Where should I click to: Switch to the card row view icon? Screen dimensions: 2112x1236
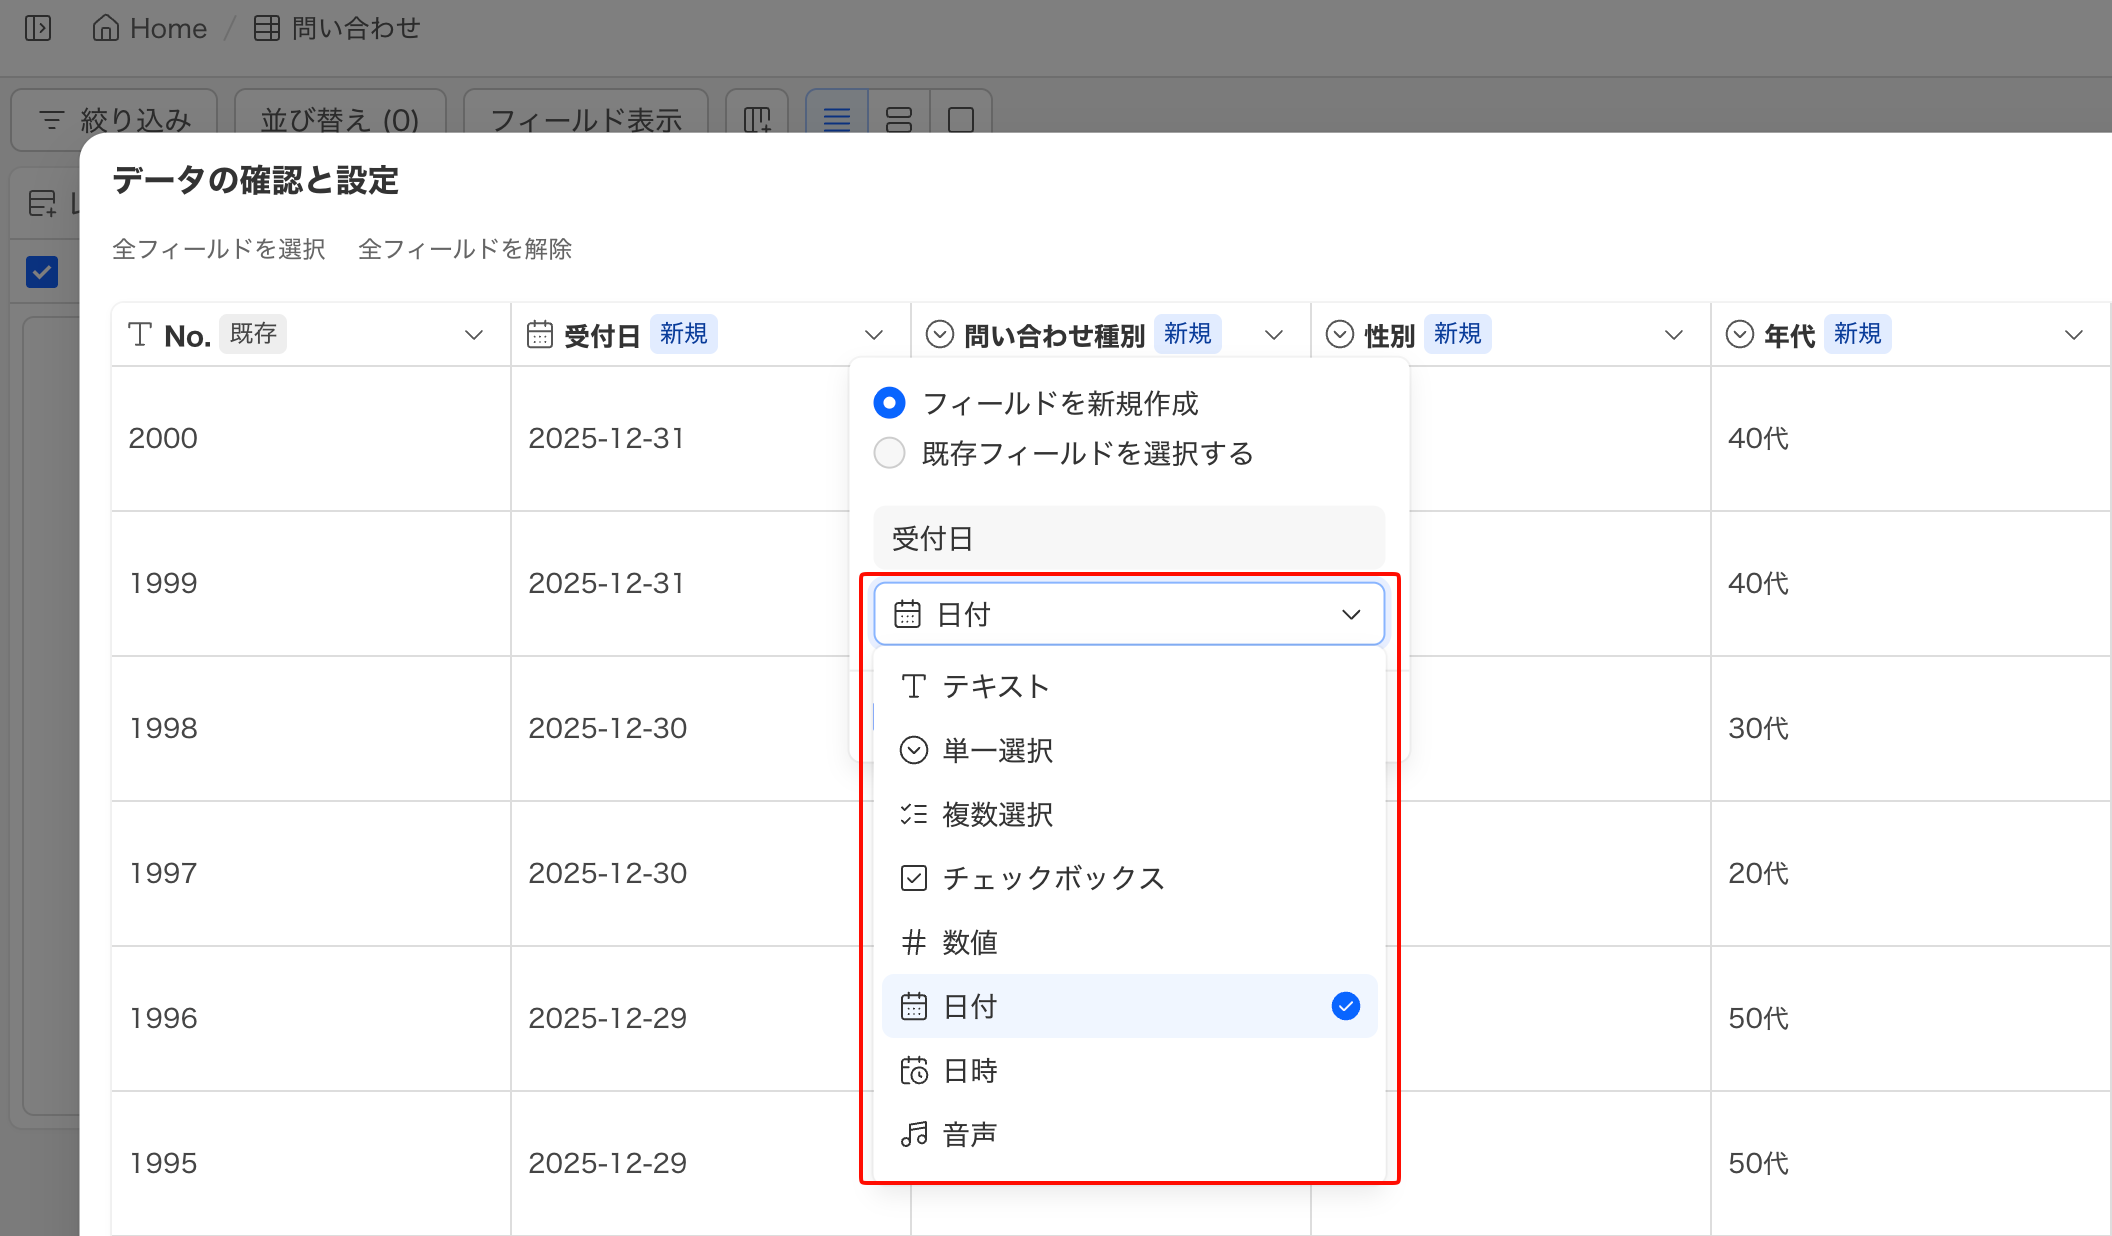click(x=899, y=120)
